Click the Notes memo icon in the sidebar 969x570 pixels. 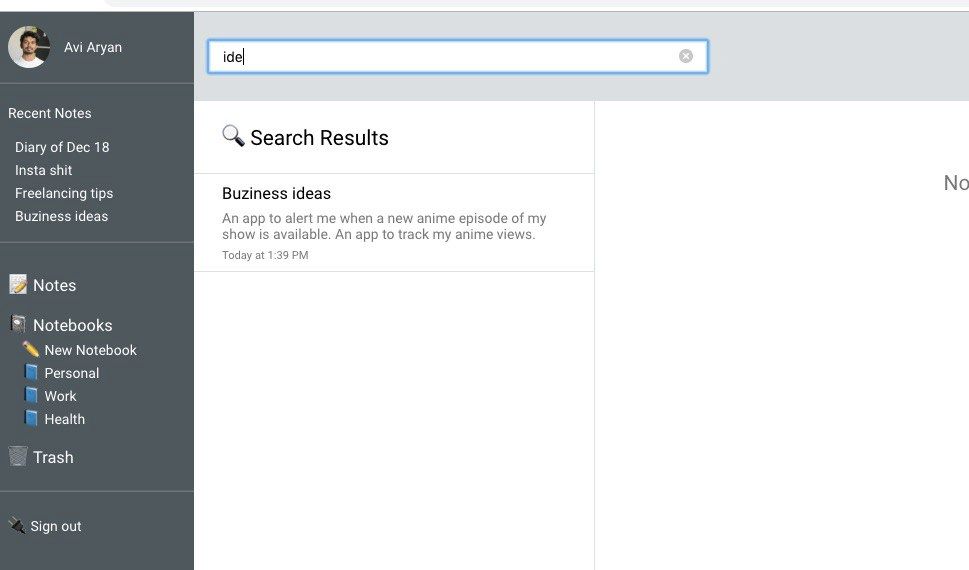[18, 285]
